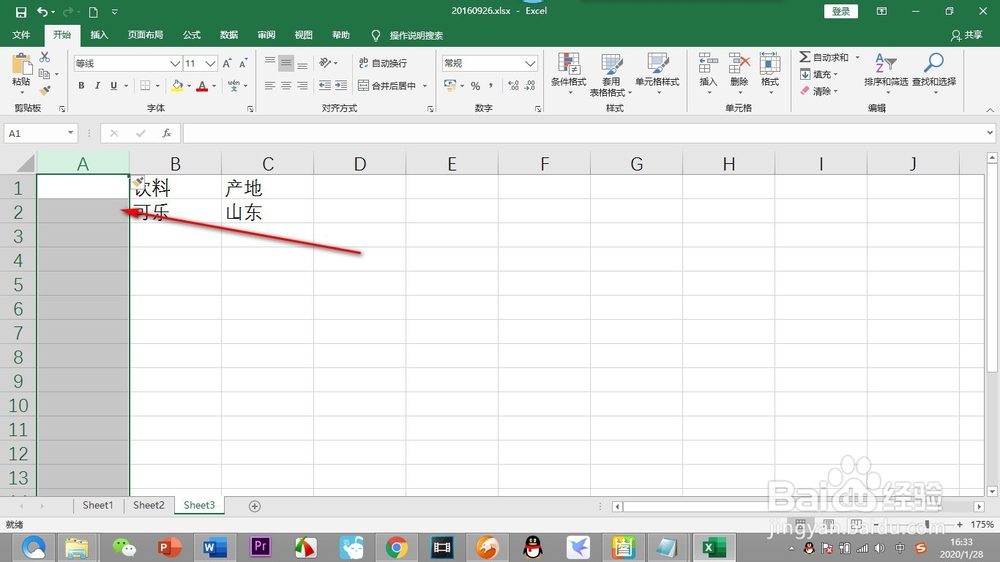Left-align cell text
Image resolution: width=1000 pixels, height=562 pixels.
point(270,85)
